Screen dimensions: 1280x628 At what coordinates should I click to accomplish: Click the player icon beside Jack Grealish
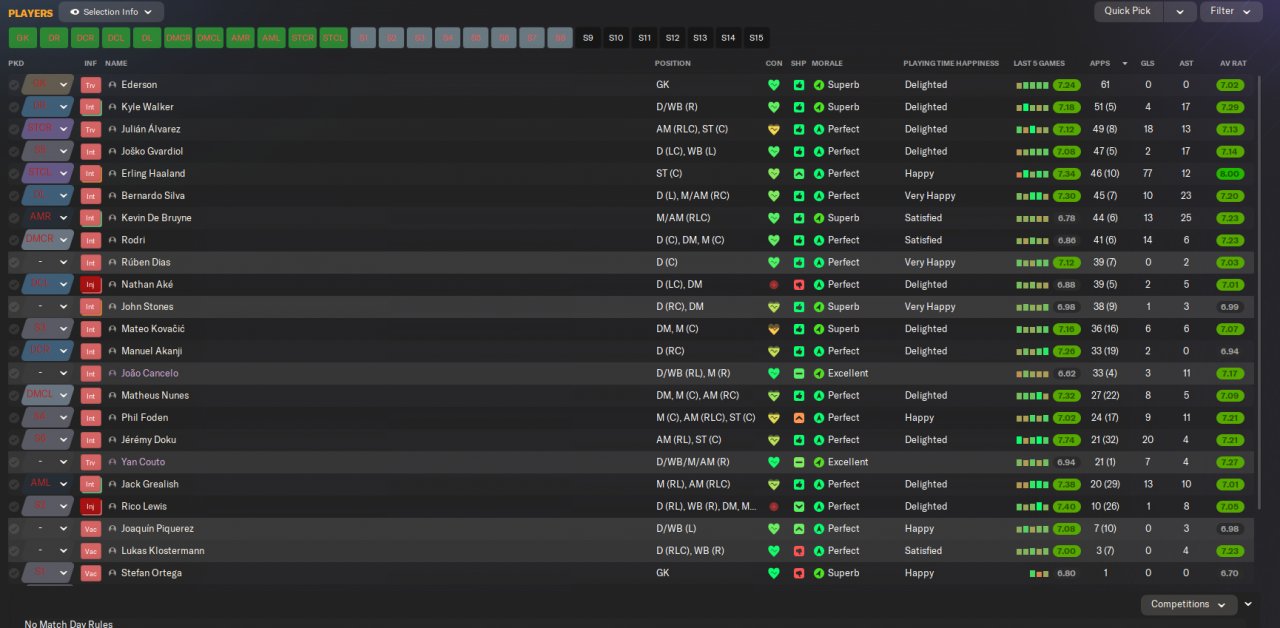coord(112,484)
